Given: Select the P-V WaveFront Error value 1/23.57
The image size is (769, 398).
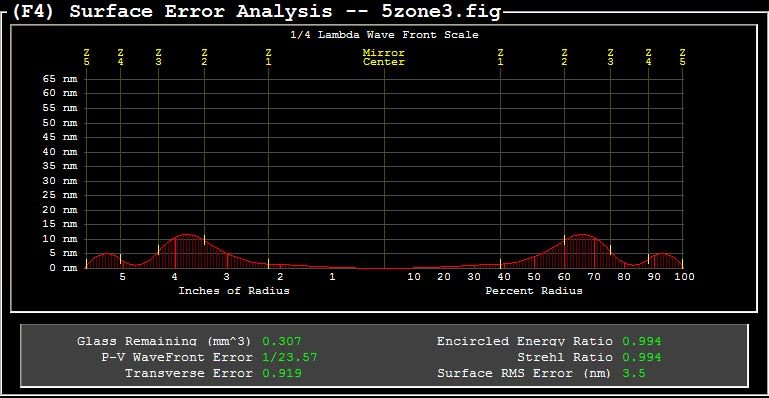Looking at the screenshot, I should pos(290,357).
